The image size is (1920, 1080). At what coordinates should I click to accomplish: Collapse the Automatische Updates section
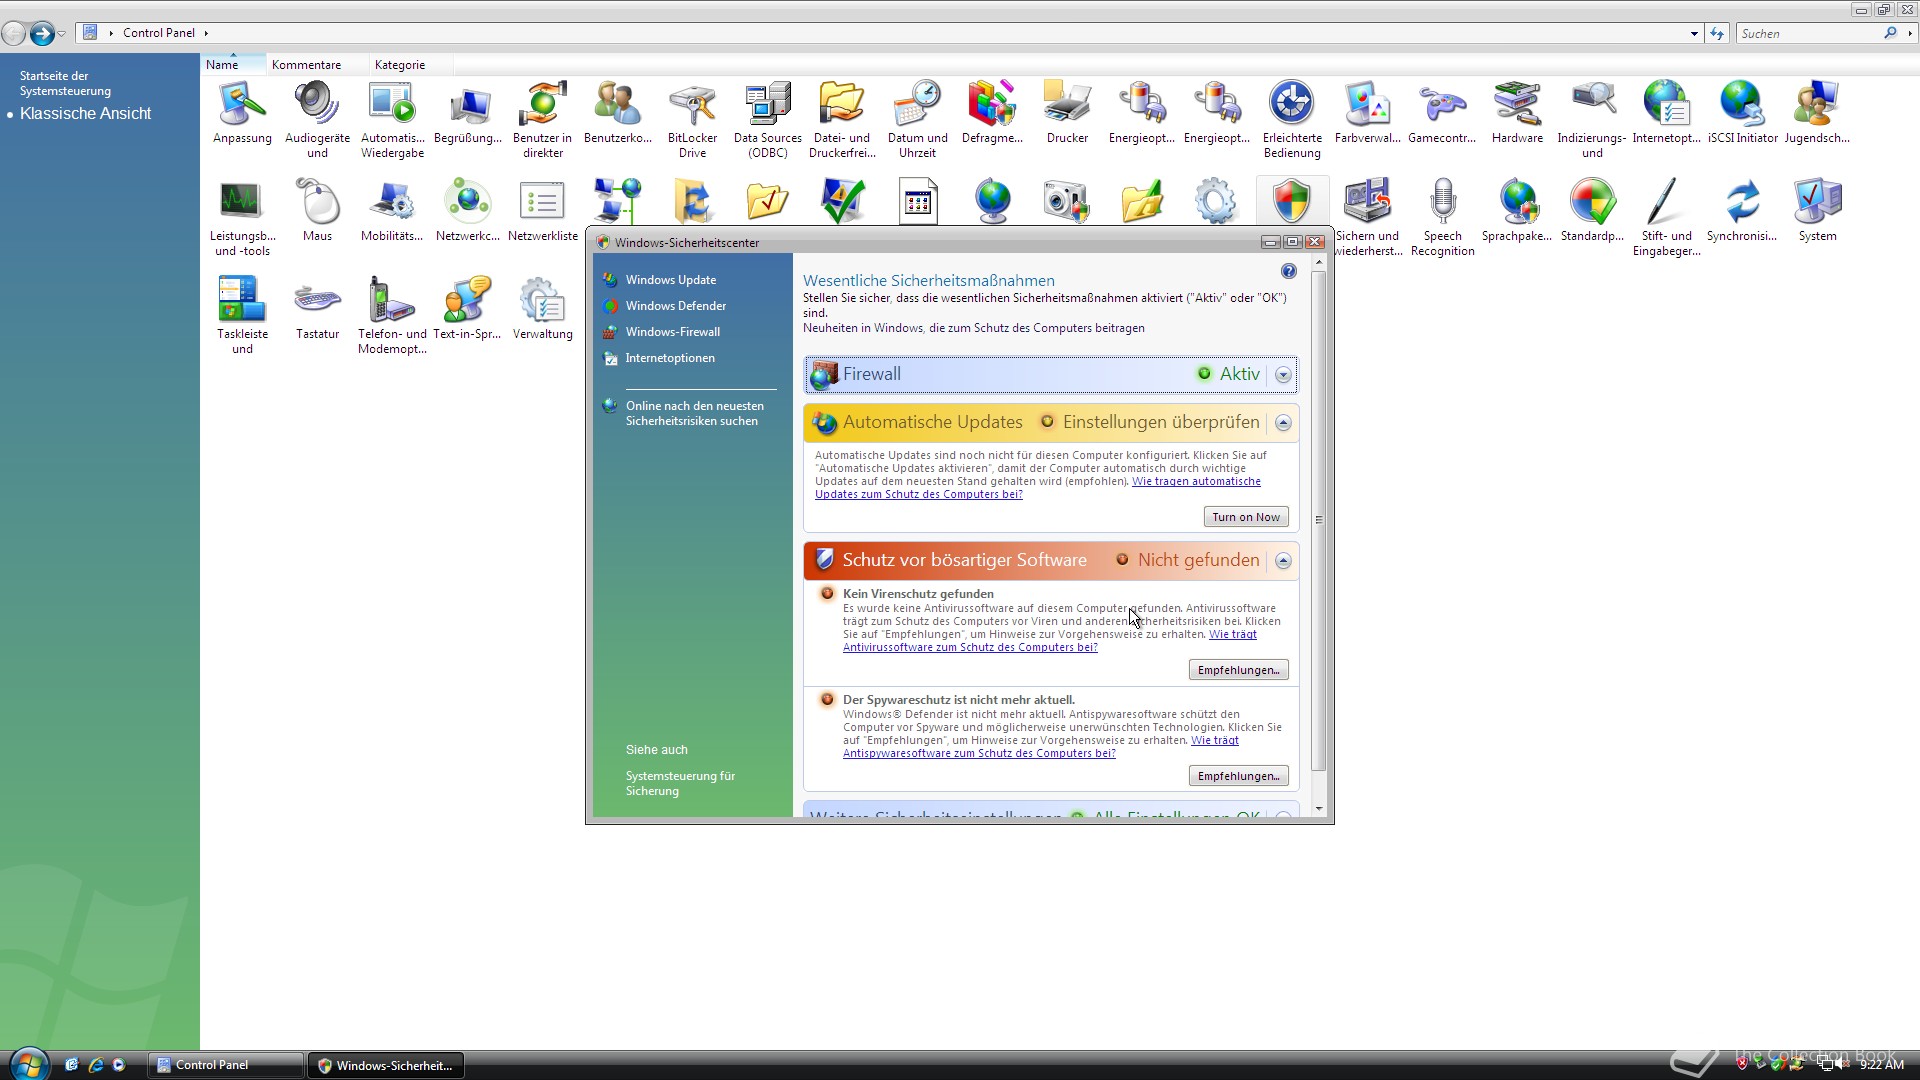[x=1283, y=423]
